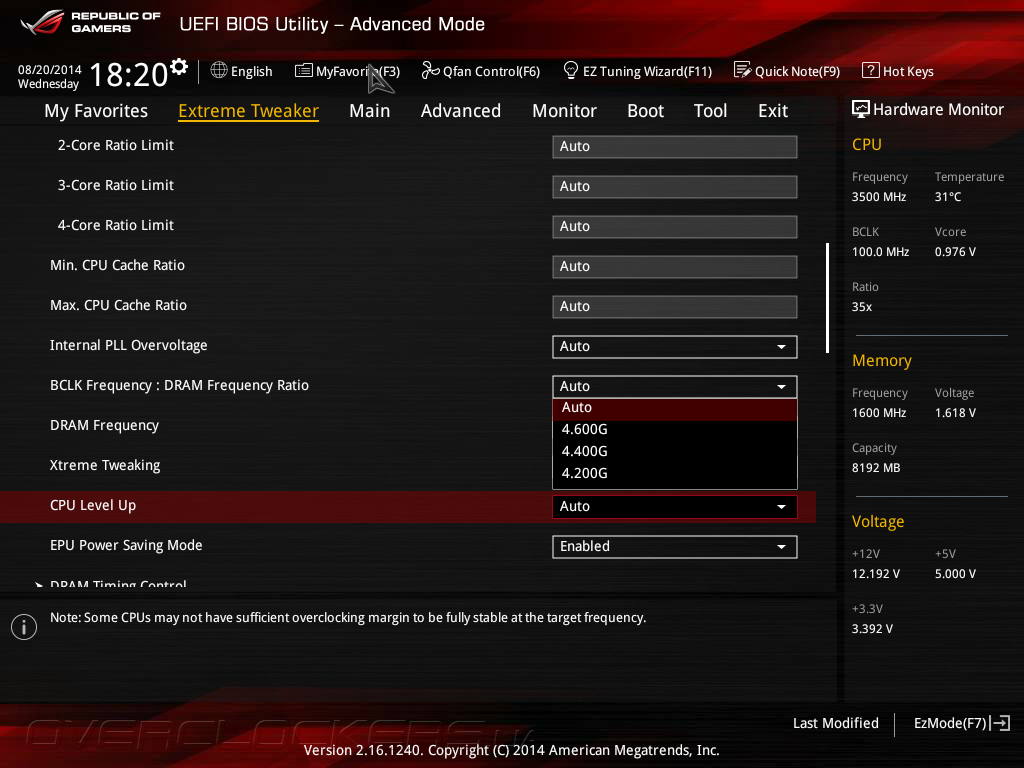Open Internal PLL Overvoltage dropdown
This screenshot has width=1024, height=768.
675,347
